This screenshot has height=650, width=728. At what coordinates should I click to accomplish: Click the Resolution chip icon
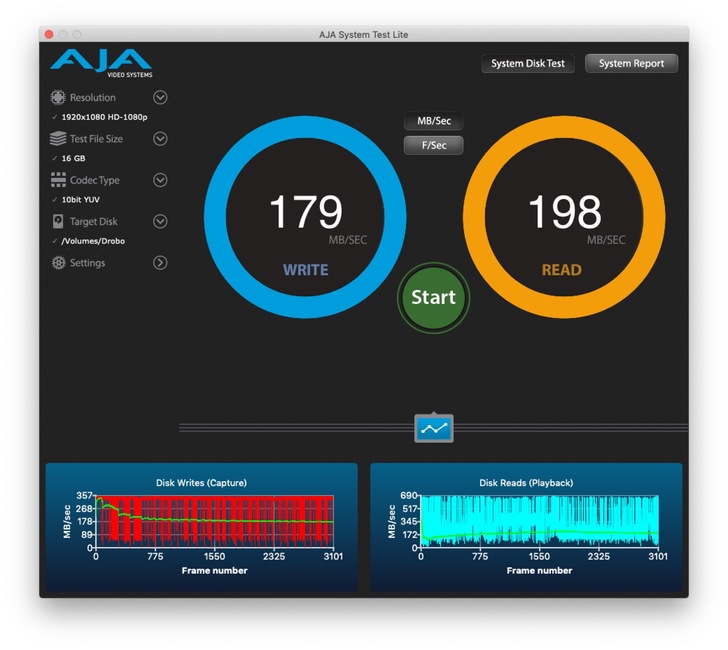tap(58, 98)
